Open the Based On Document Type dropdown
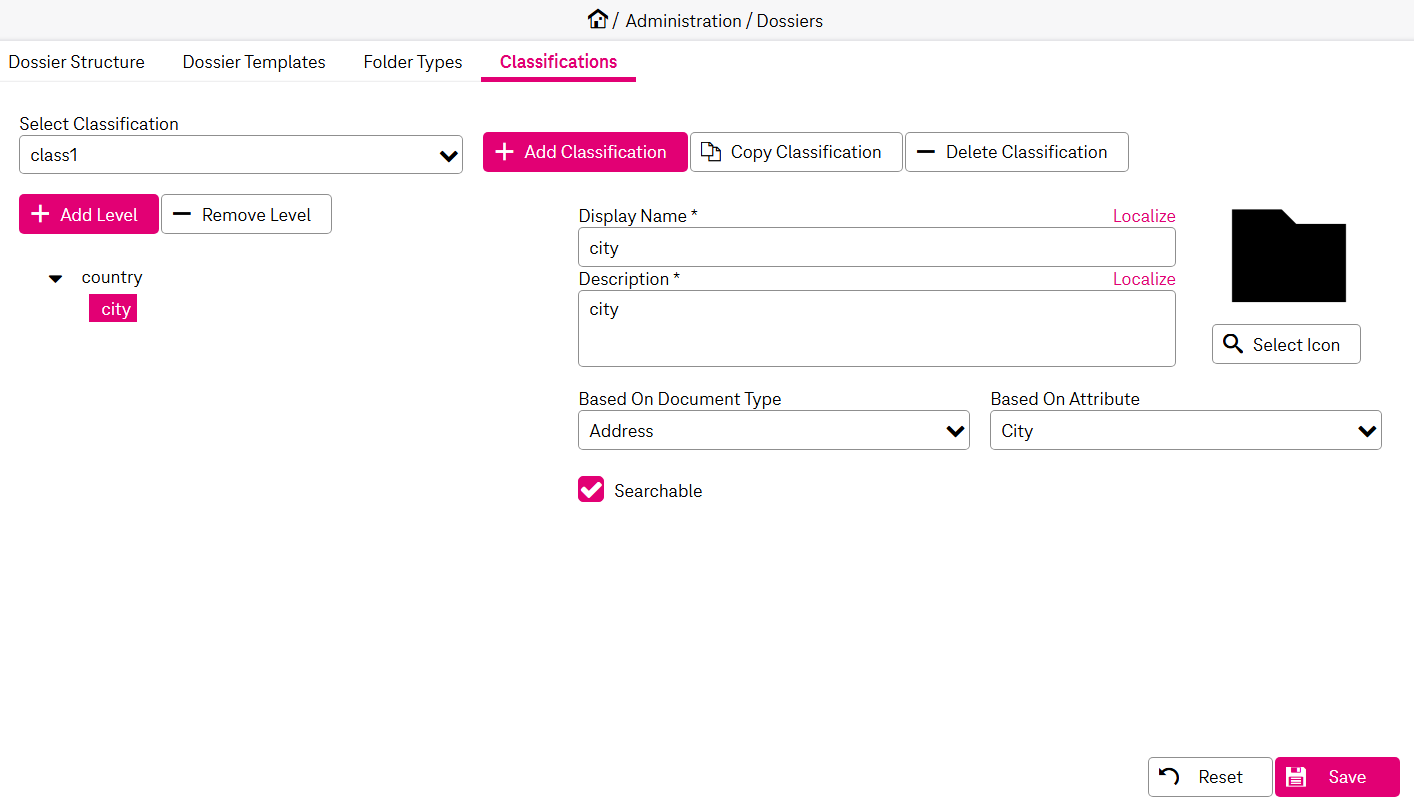 (x=773, y=431)
